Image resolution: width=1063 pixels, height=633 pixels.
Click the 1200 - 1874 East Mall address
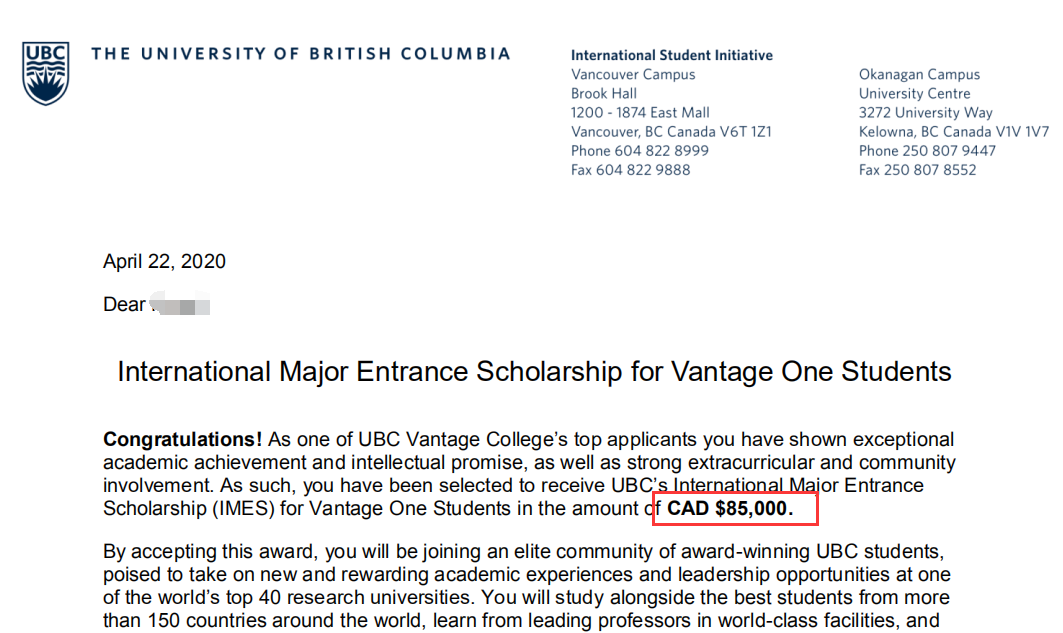pos(640,113)
